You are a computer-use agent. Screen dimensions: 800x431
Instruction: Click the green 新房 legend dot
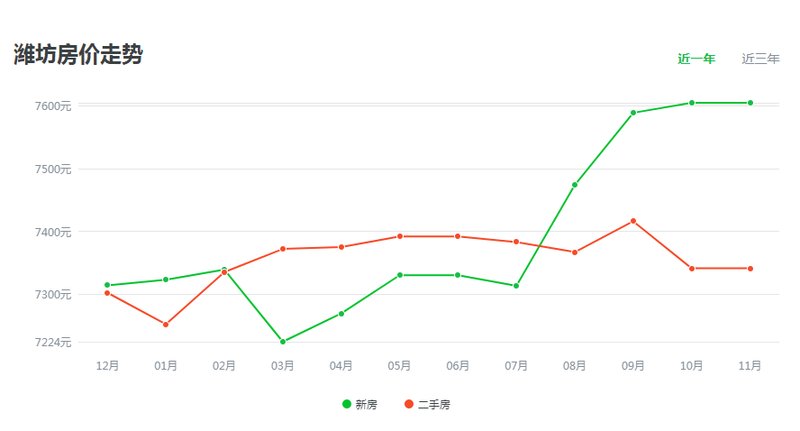(x=347, y=405)
